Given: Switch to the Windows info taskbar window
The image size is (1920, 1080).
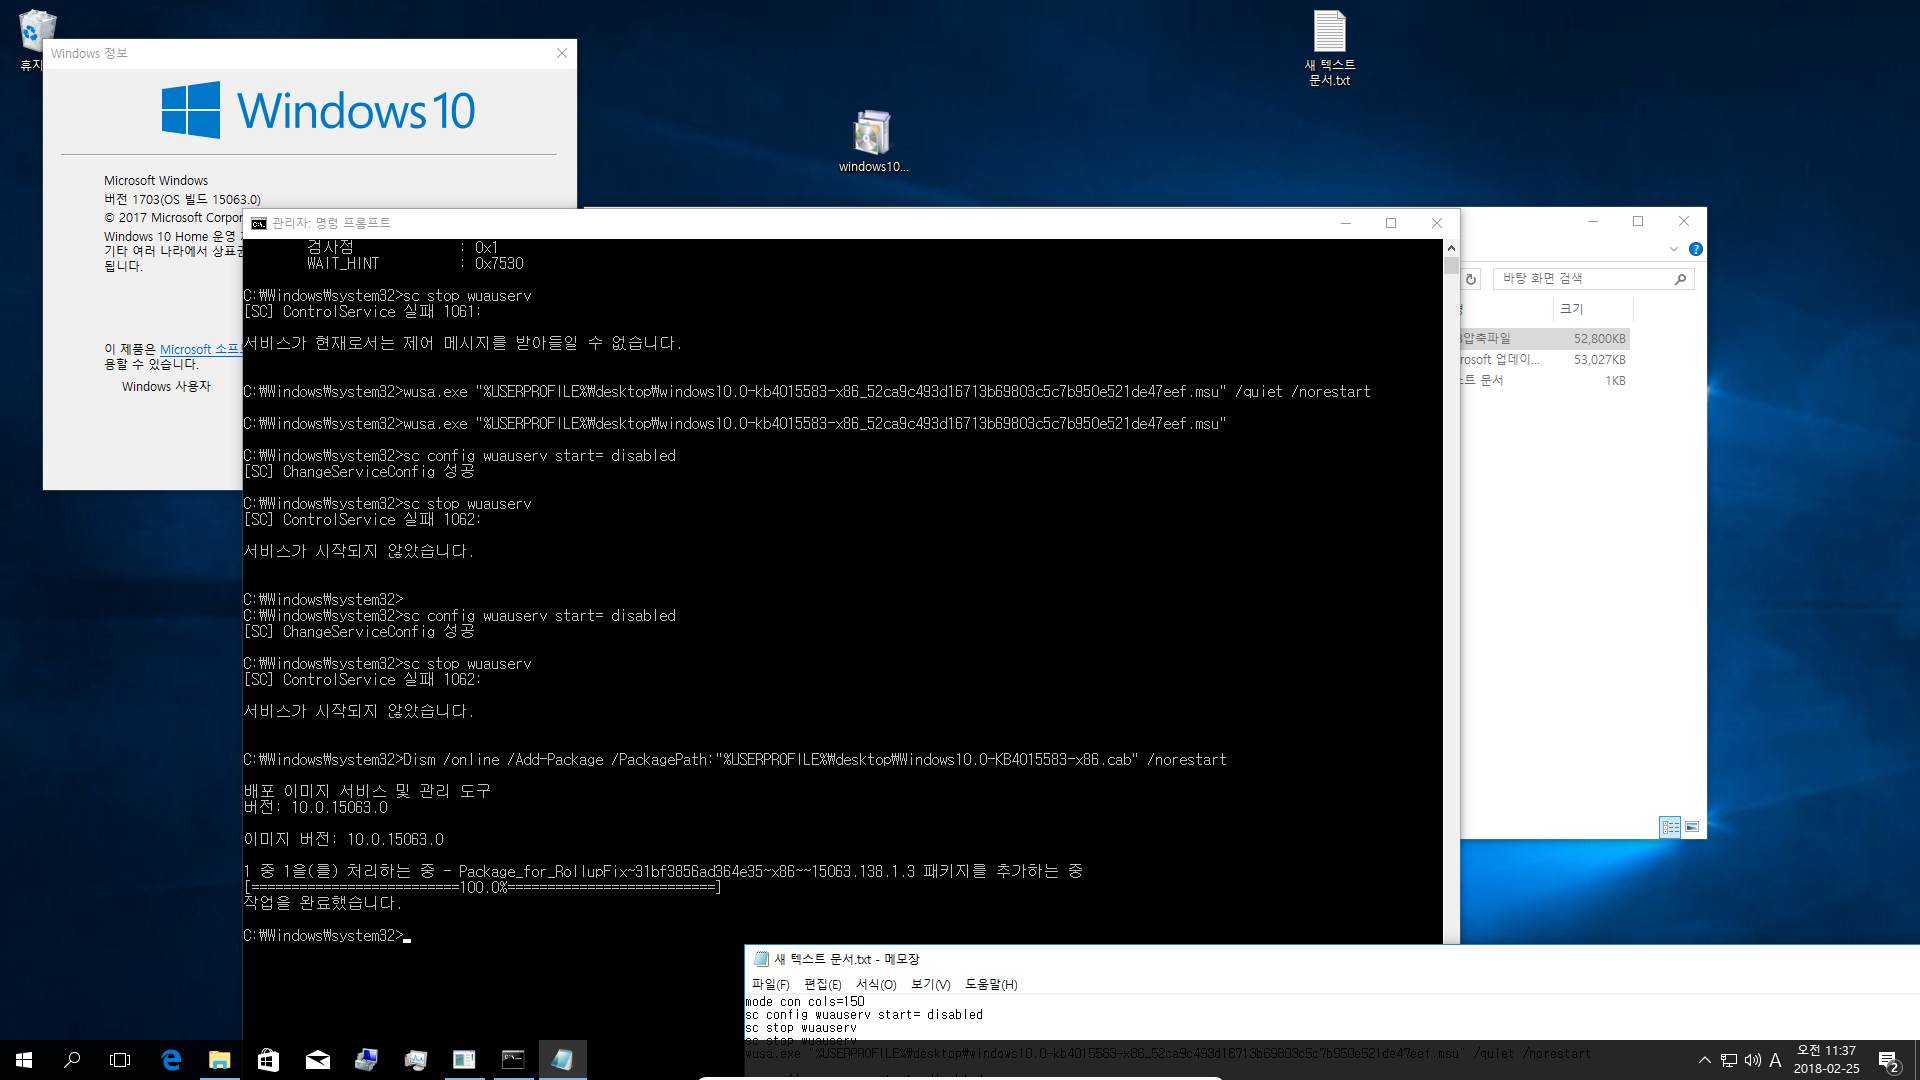Looking at the screenshot, I should 464,1060.
